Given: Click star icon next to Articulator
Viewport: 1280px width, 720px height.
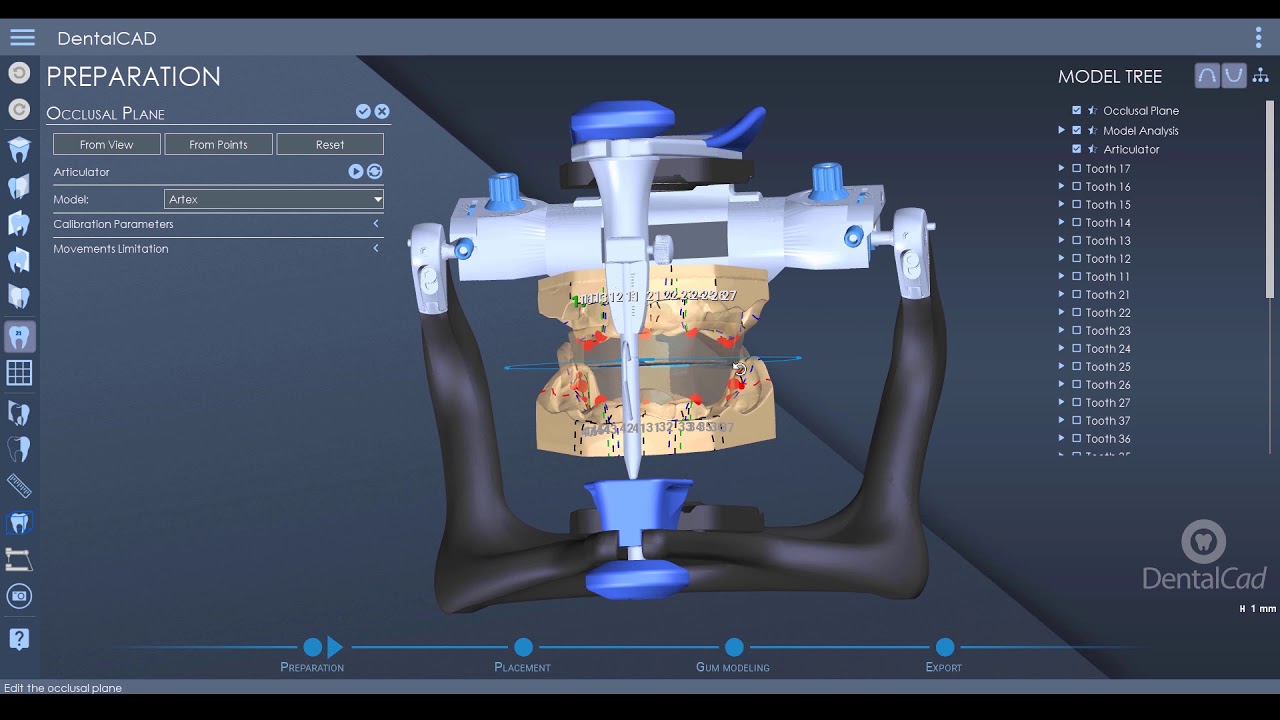Looking at the screenshot, I should (x=1092, y=149).
